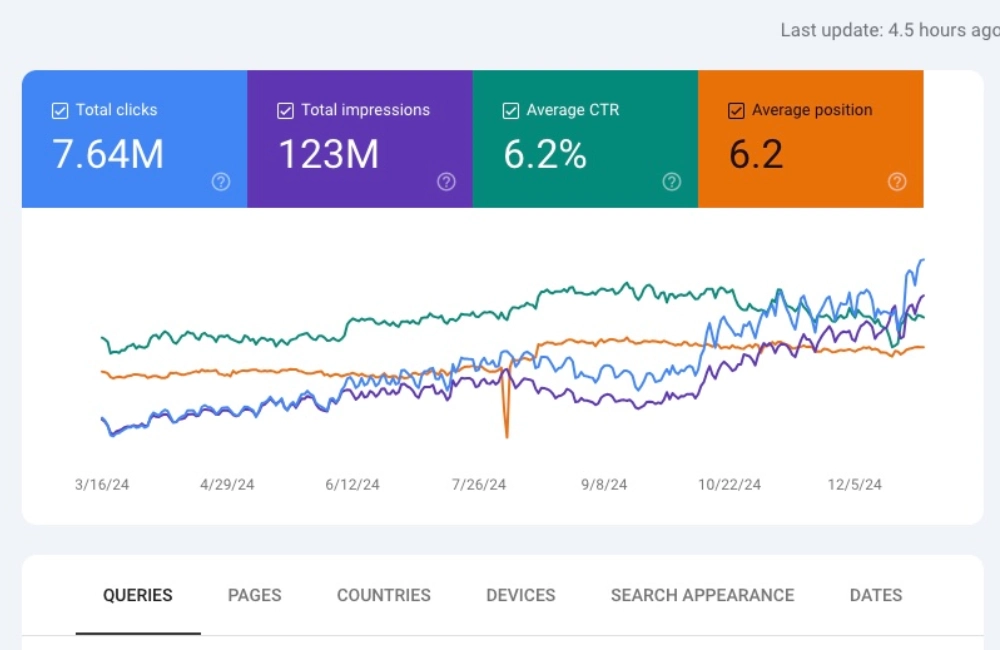
Task: Open the SEARCH APPEARANCE tab
Action: pos(702,595)
